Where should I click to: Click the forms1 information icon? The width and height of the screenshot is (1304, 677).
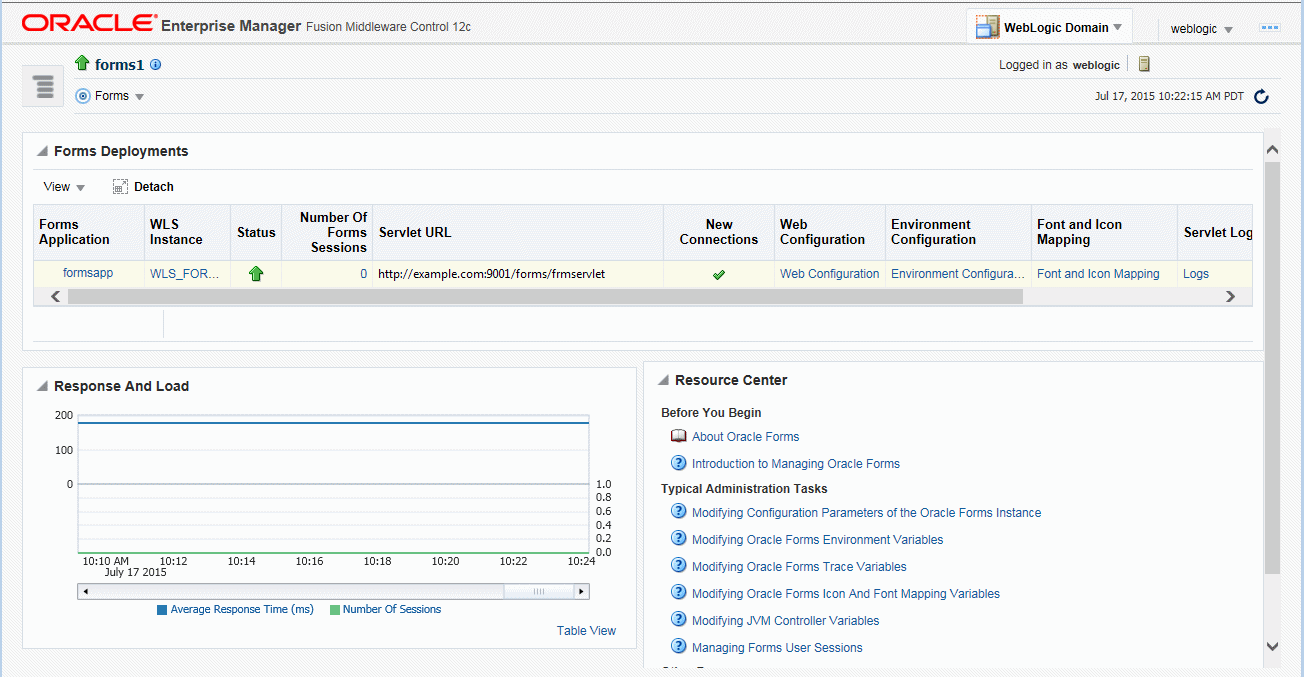click(156, 65)
